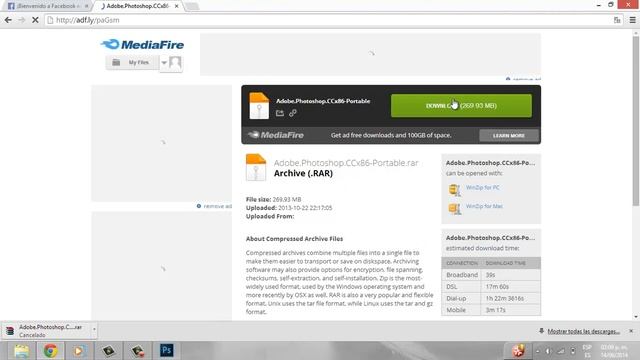Click the green Download (269.93 MB) button
This screenshot has height=360, width=640.
pos(461,106)
